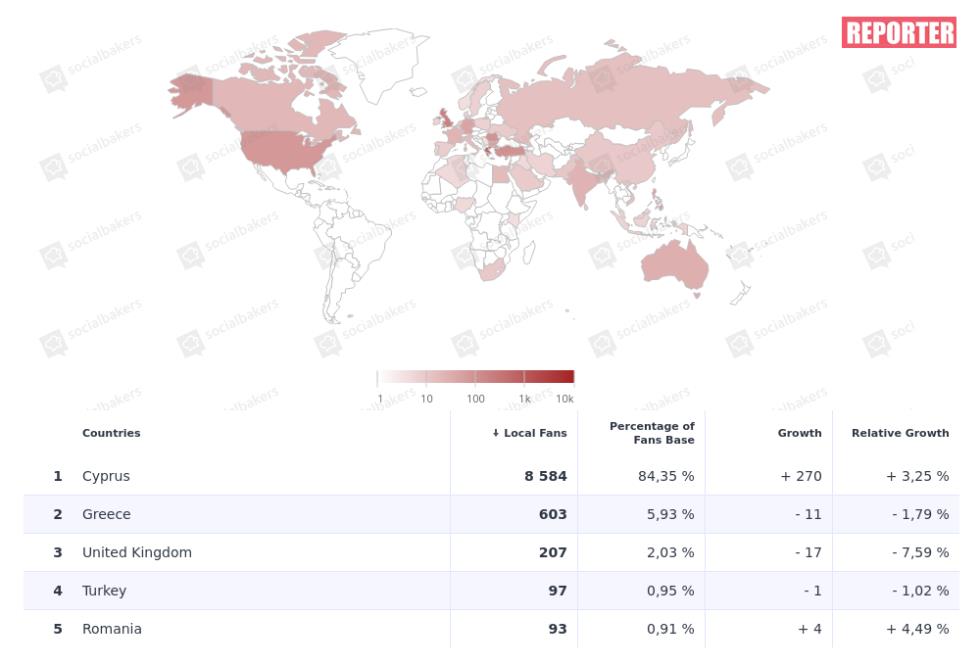Image resolution: width=980 pixels, height=664 pixels.
Task: Click Turkey on the world map
Action: [512, 151]
